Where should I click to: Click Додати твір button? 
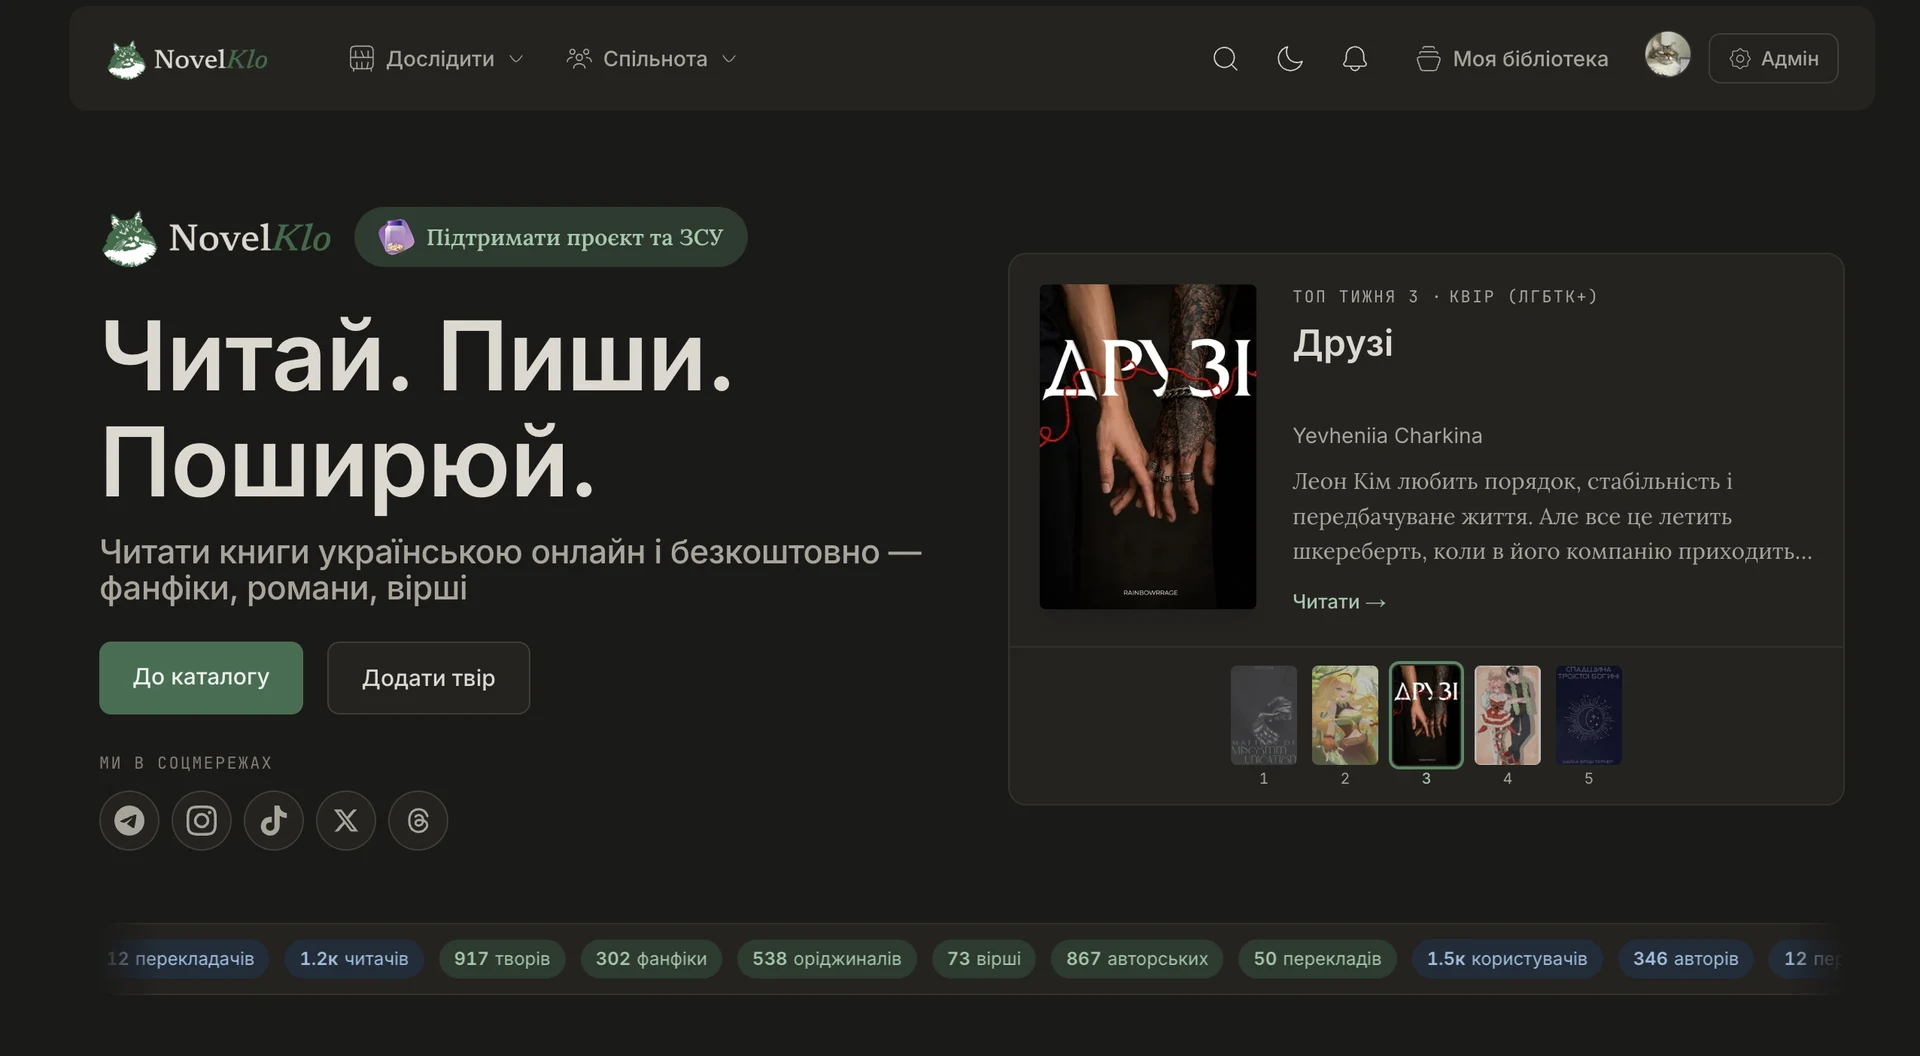pyautogui.click(x=428, y=678)
